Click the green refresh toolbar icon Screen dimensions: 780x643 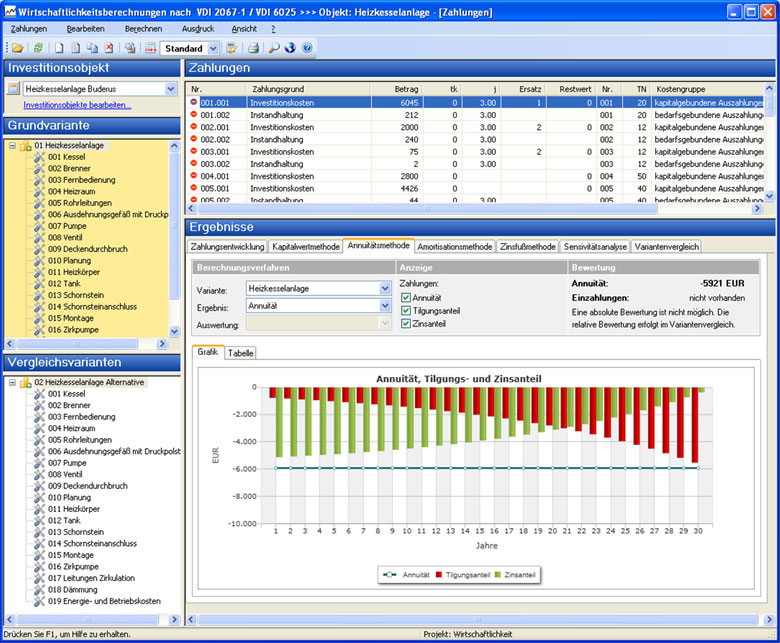(38, 48)
